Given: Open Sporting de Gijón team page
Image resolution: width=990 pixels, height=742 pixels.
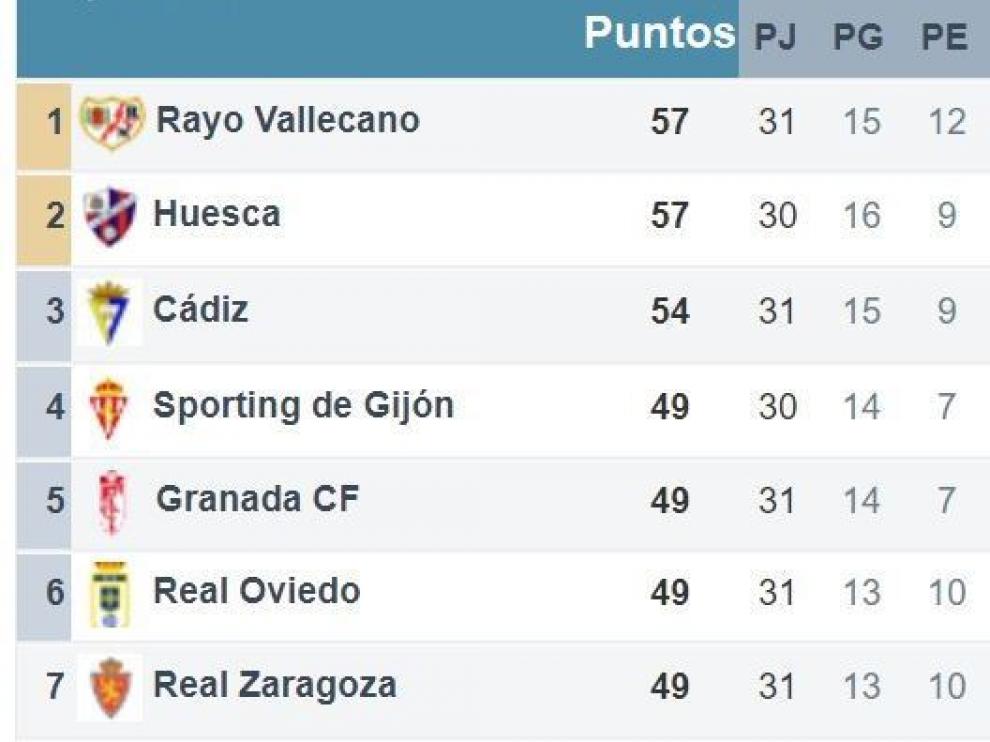Looking at the screenshot, I should 304,405.
